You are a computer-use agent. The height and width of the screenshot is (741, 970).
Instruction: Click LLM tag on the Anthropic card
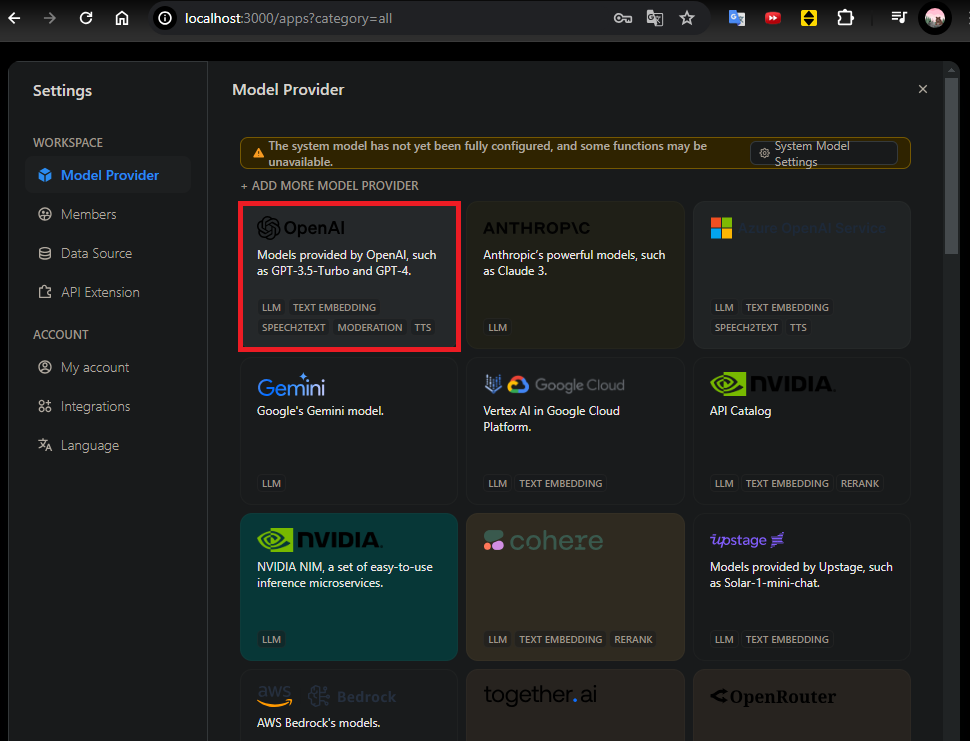497,327
